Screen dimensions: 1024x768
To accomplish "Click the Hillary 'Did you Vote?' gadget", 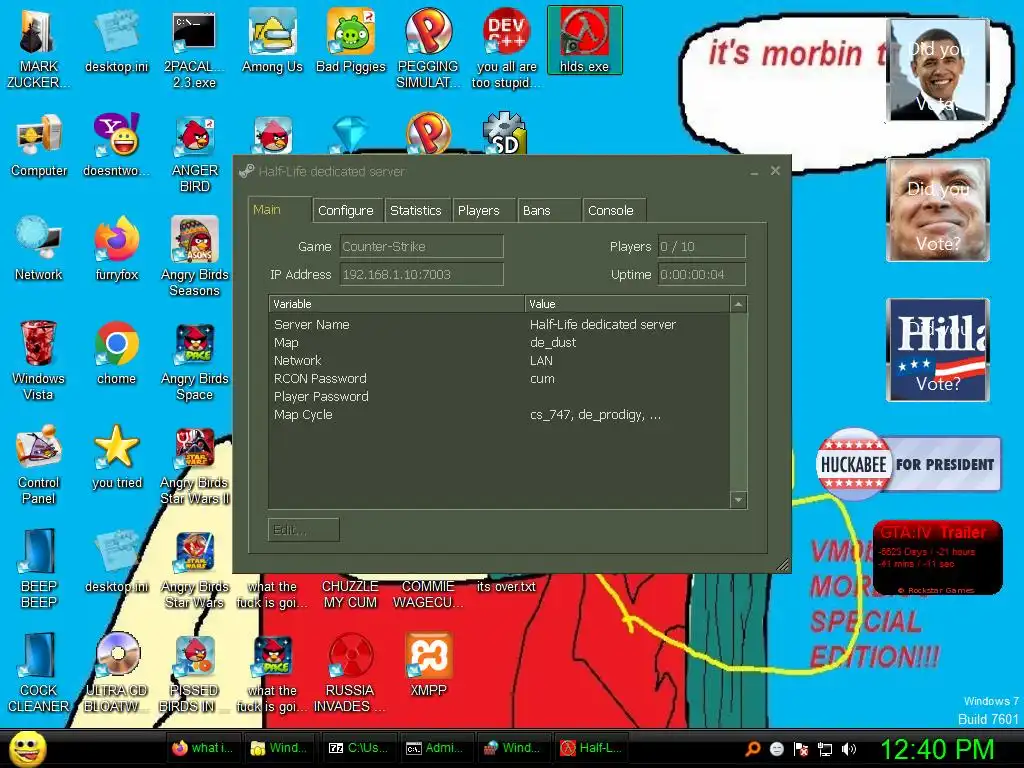I will 938,350.
